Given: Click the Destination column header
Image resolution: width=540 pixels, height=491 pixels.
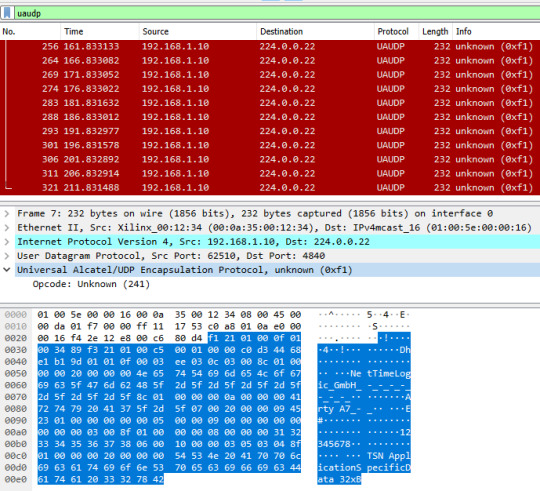Looking at the screenshot, I should point(315,32).
